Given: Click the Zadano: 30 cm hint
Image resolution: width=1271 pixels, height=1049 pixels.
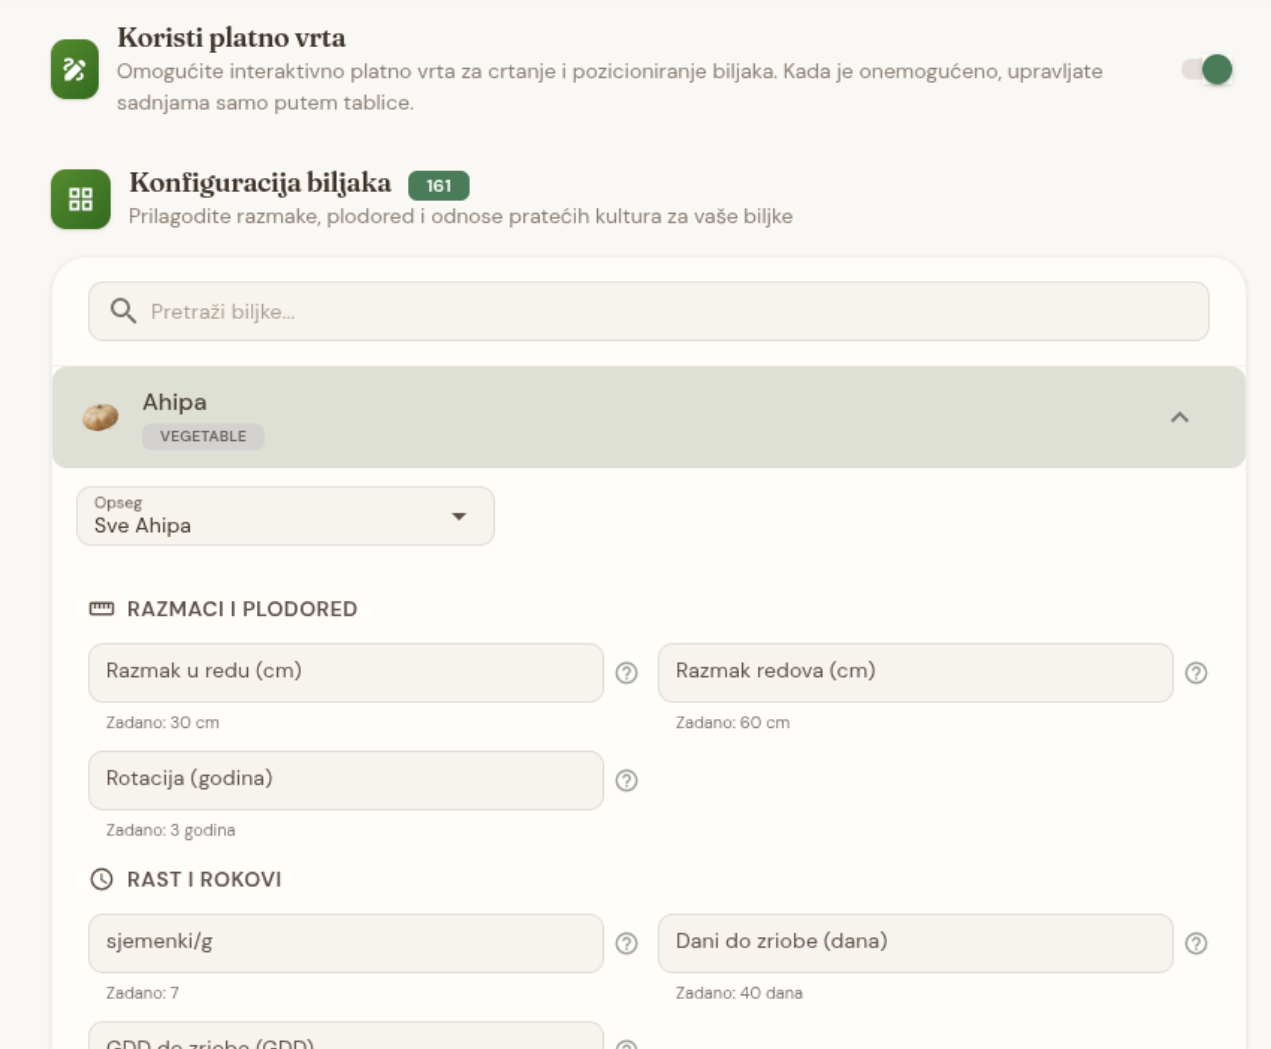Looking at the screenshot, I should (163, 722).
